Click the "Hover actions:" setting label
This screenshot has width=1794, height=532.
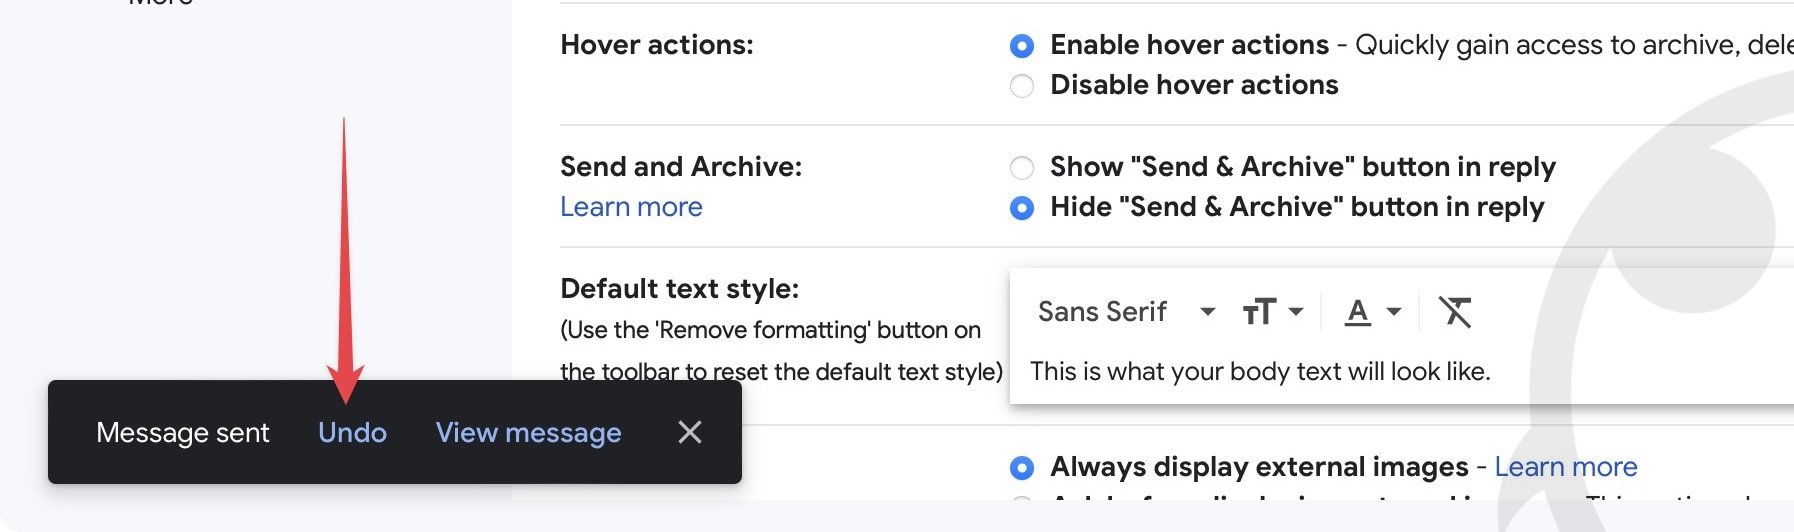pos(657,45)
